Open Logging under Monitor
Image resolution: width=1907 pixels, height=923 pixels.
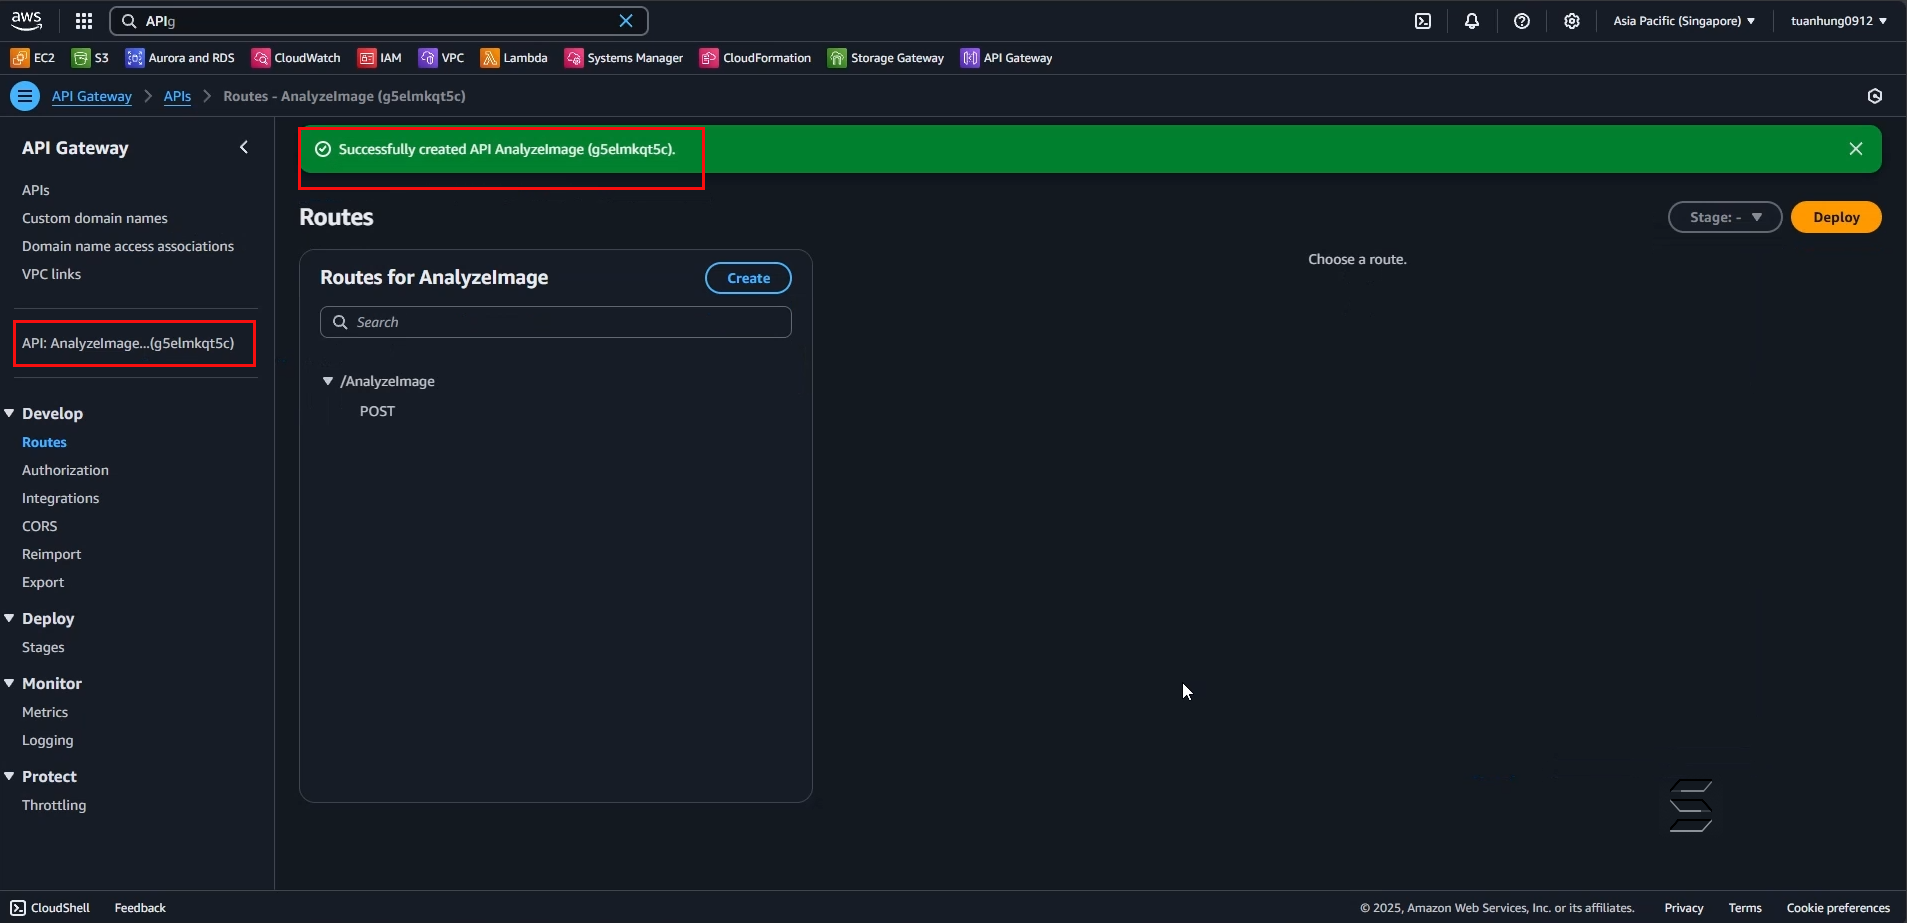[48, 740]
